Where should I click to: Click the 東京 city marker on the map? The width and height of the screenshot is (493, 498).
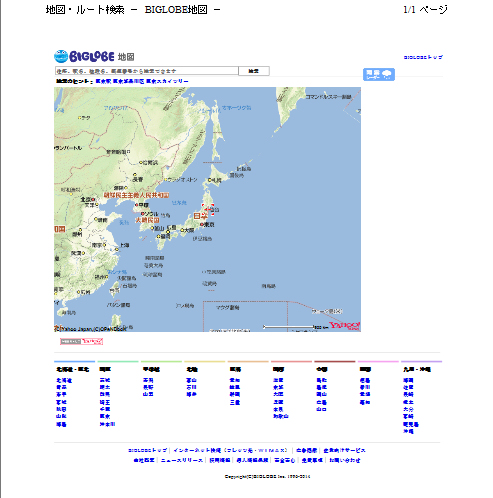pos(202,225)
